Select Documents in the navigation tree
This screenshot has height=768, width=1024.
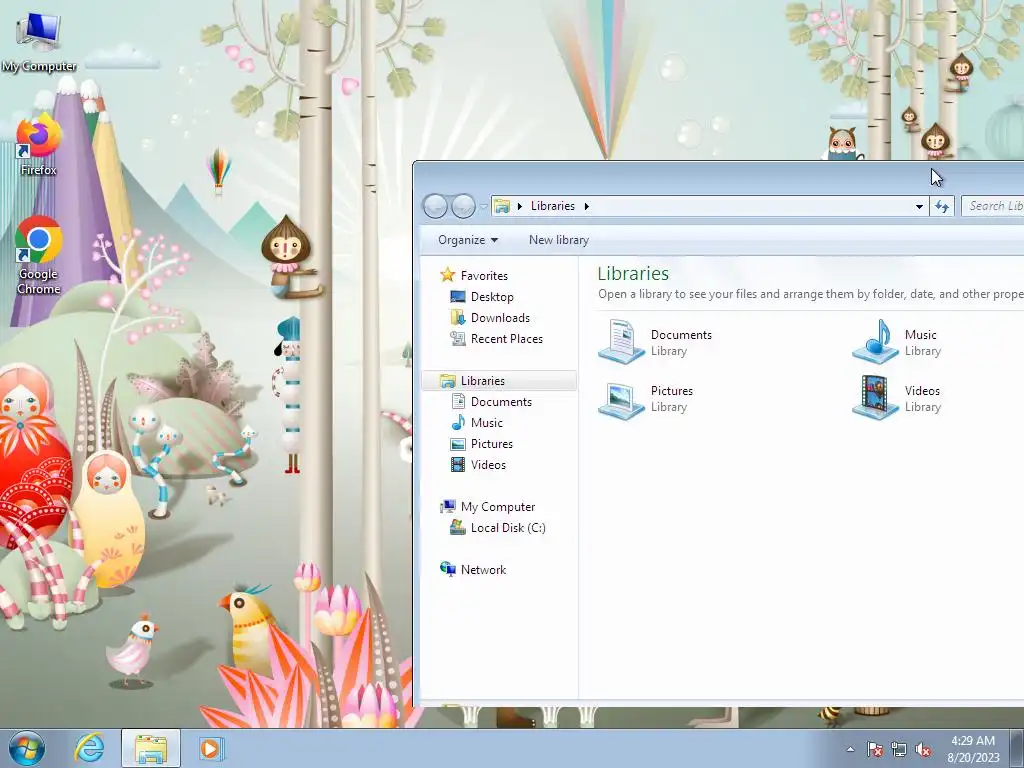501,402
